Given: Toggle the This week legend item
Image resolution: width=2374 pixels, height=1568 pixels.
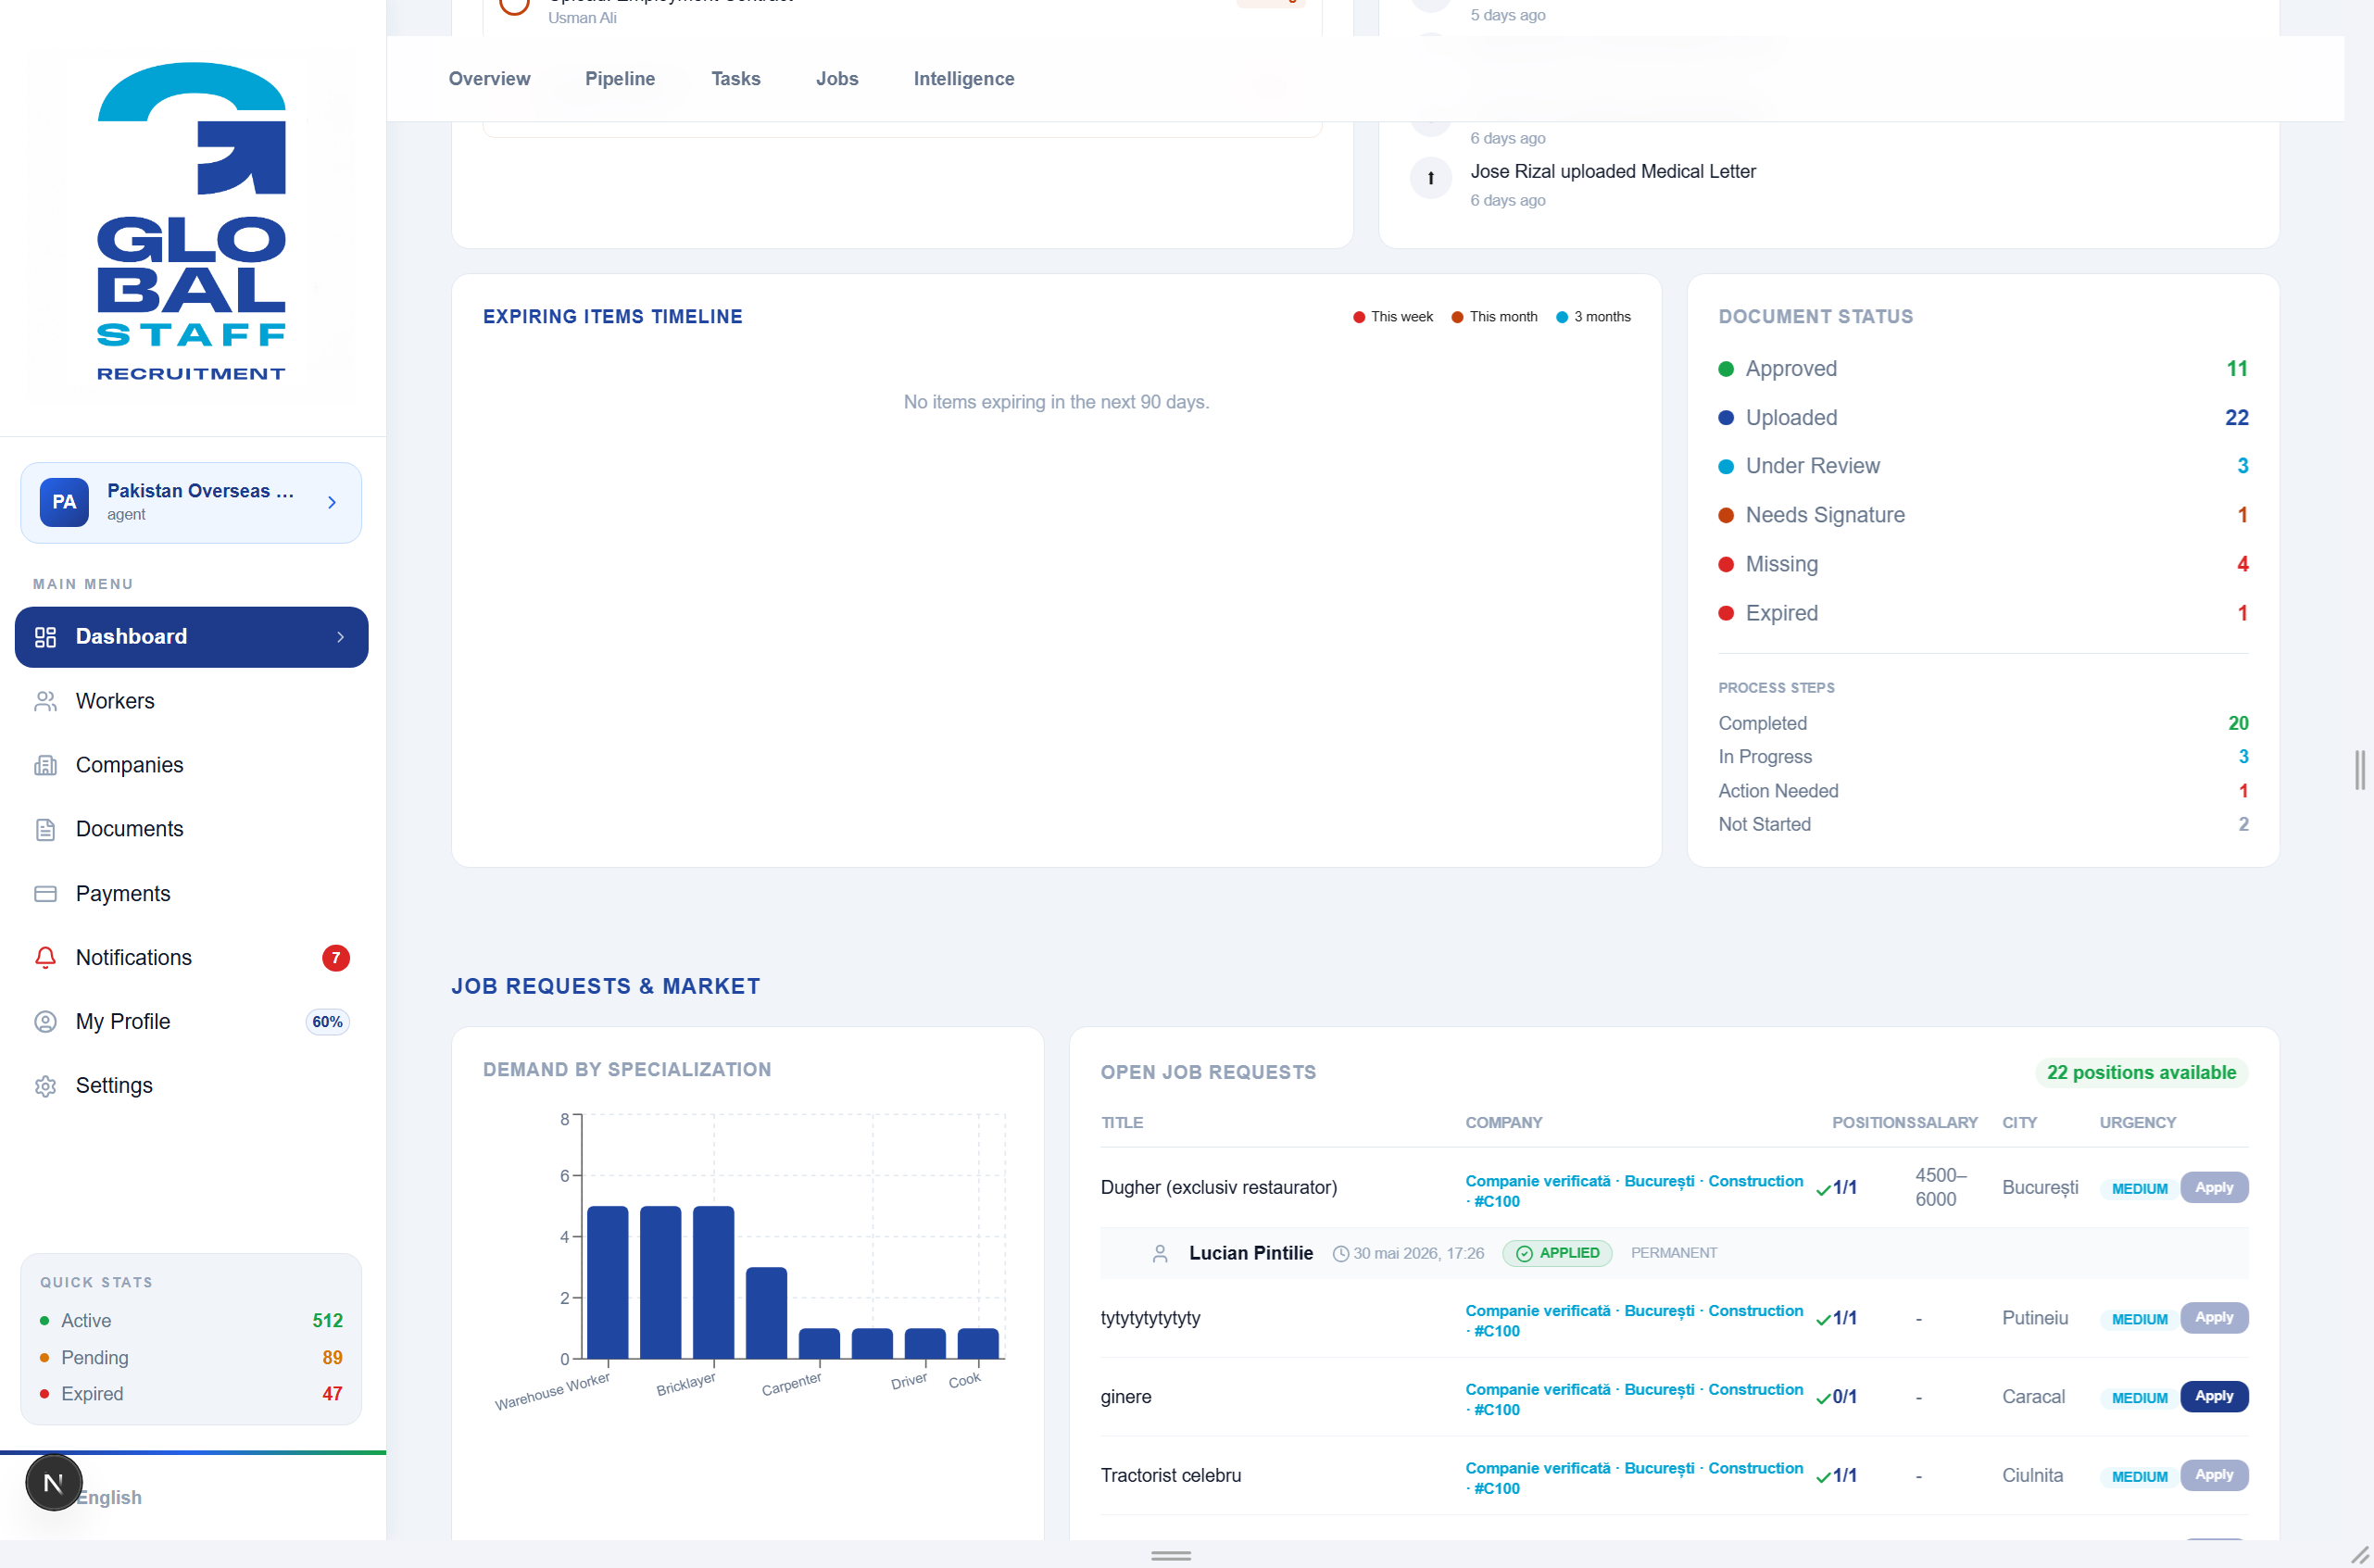Looking at the screenshot, I should click(x=1392, y=316).
